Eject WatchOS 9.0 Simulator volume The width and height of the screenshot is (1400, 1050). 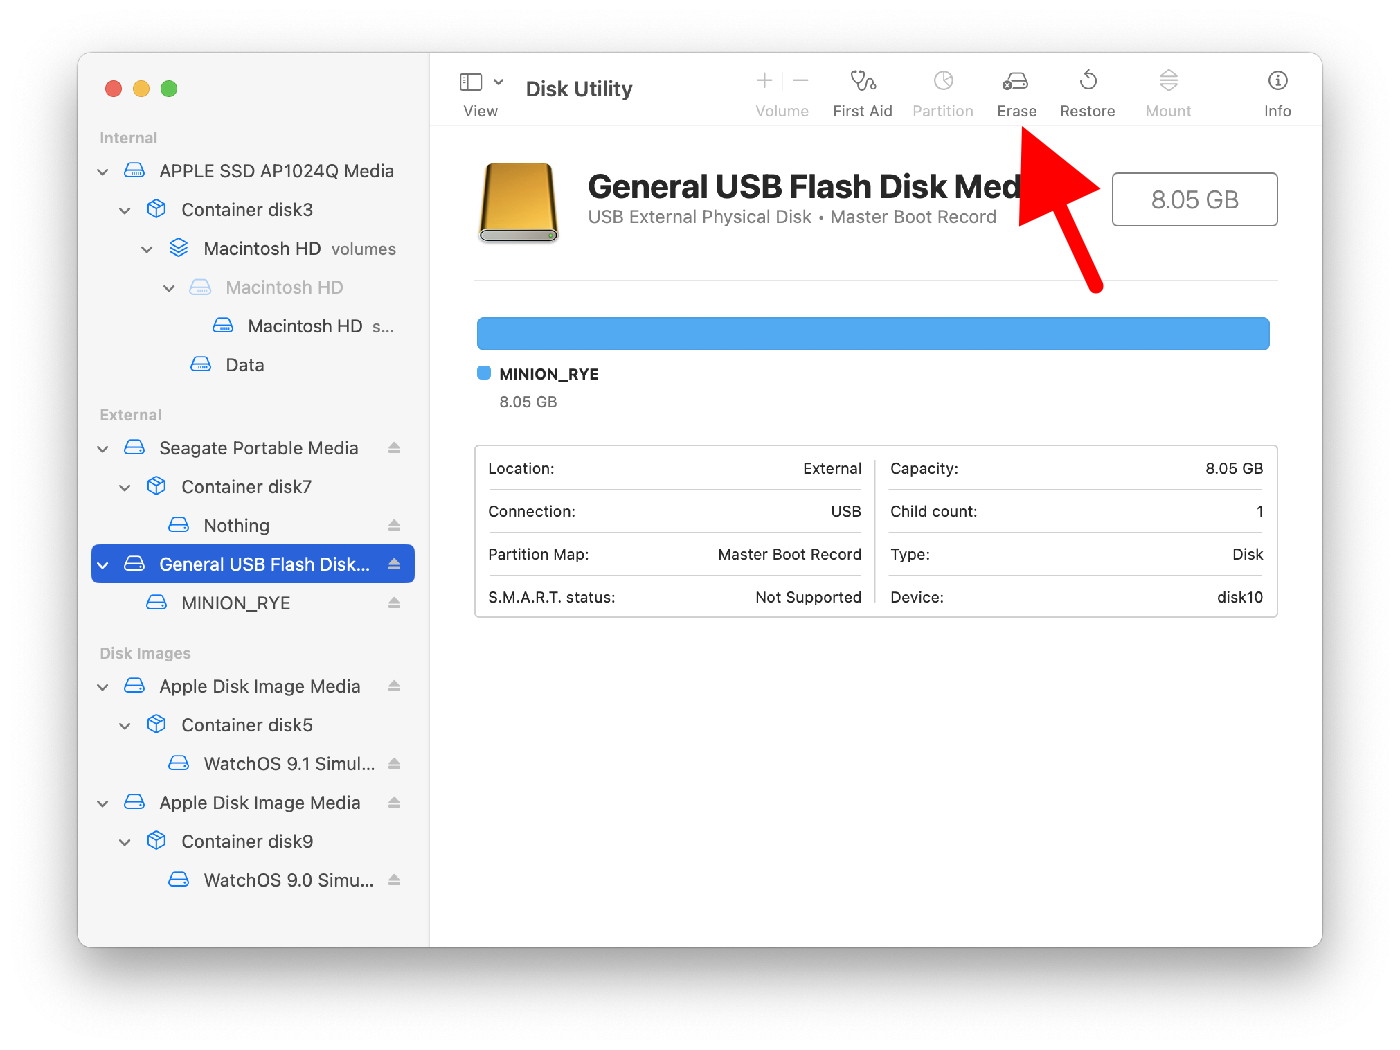(x=394, y=880)
